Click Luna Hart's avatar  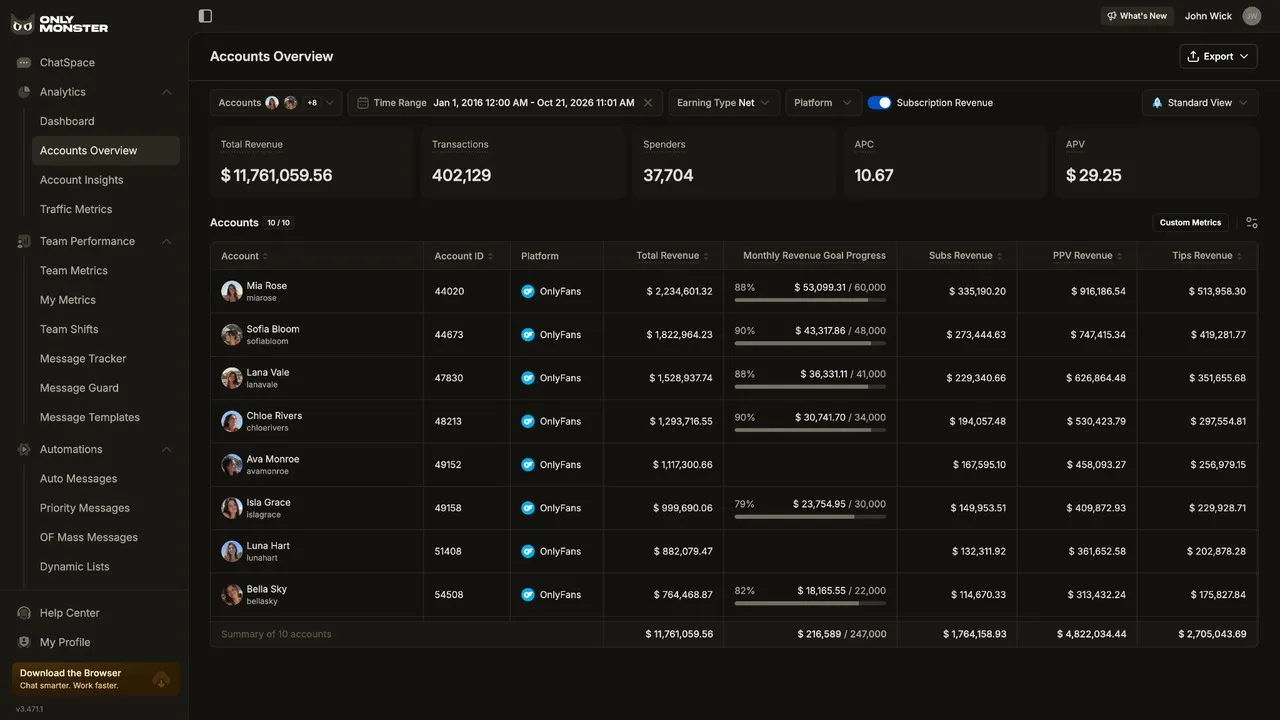coord(232,551)
